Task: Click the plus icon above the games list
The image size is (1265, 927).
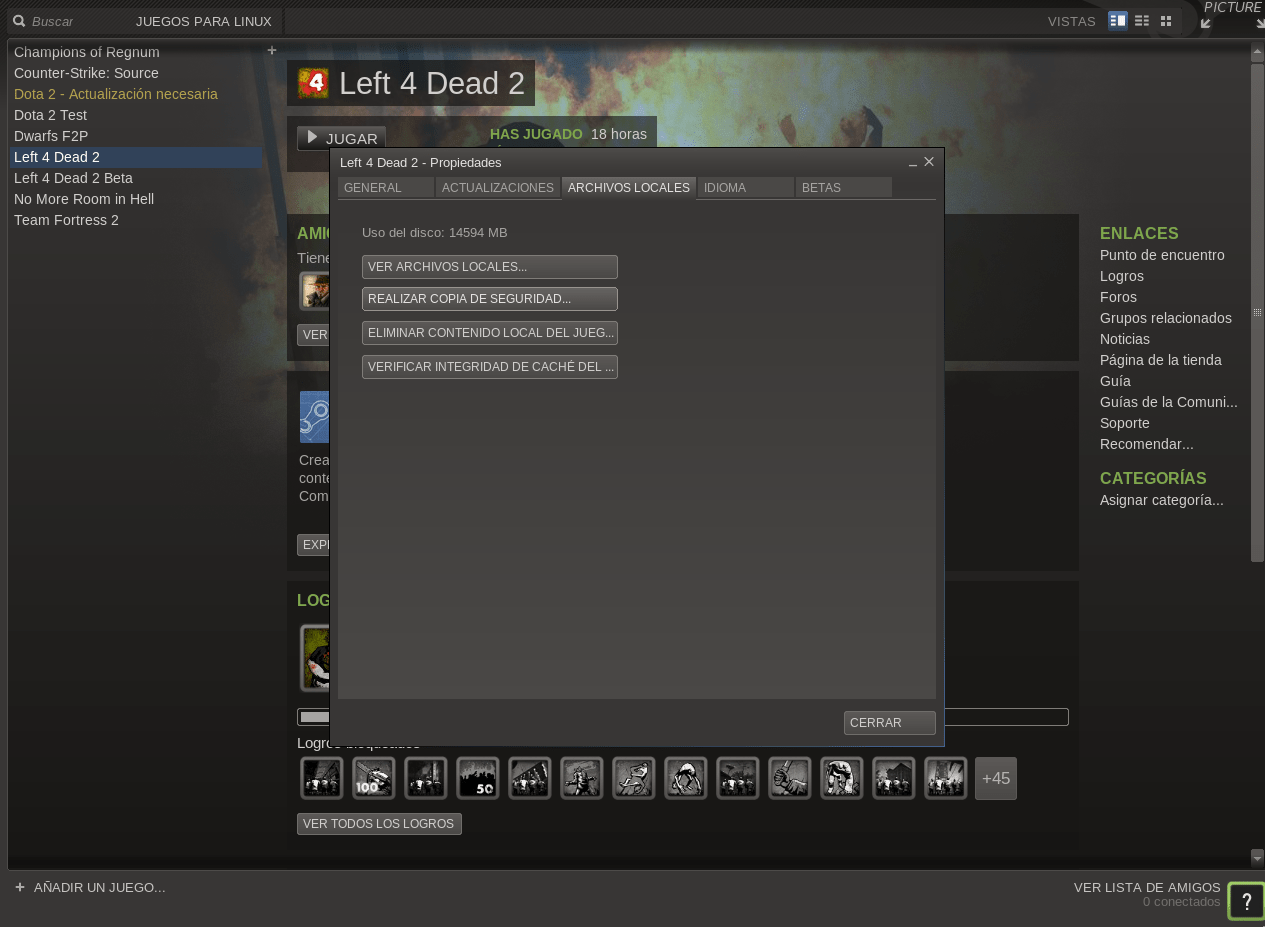Action: click(272, 51)
